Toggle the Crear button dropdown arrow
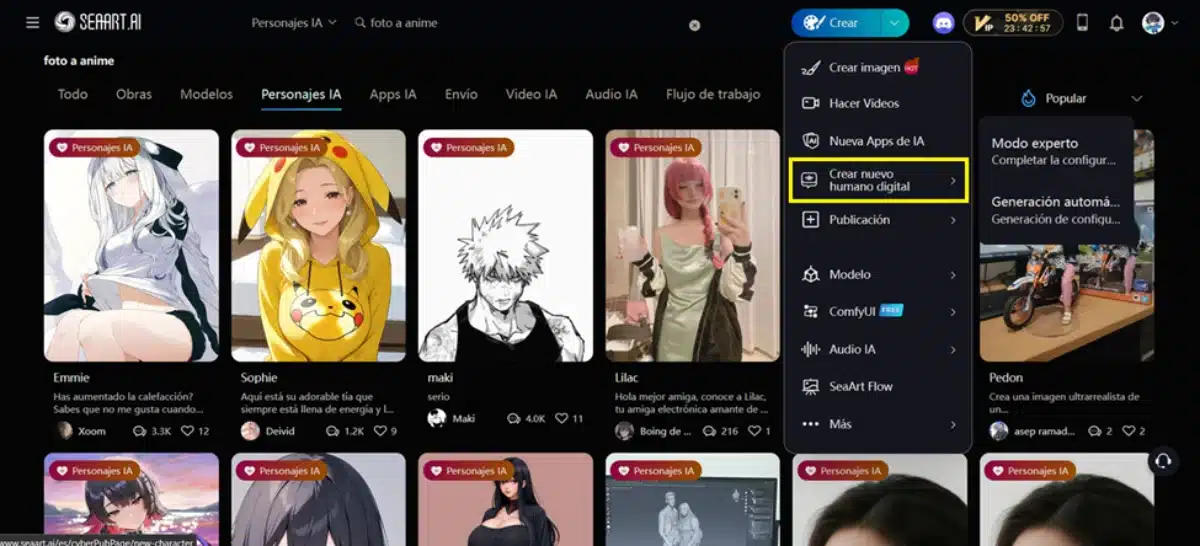This screenshot has width=1200, height=546. pyautogui.click(x=895, y=23)
